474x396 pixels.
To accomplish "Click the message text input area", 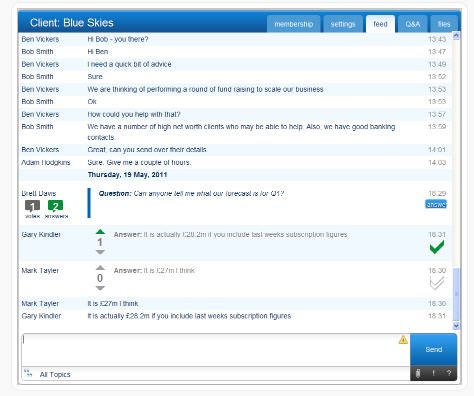I will pos(216,350).
